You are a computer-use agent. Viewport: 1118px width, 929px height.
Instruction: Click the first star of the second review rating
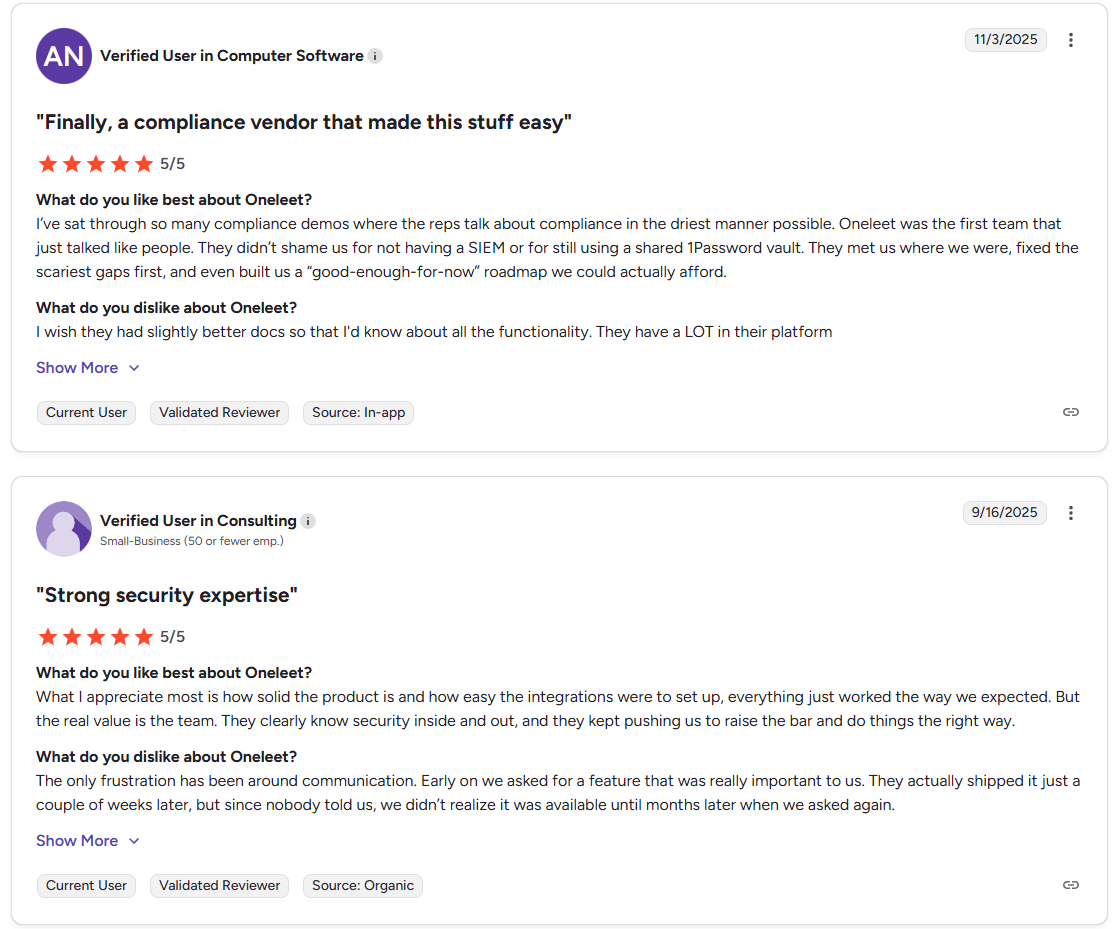point(47,636)
